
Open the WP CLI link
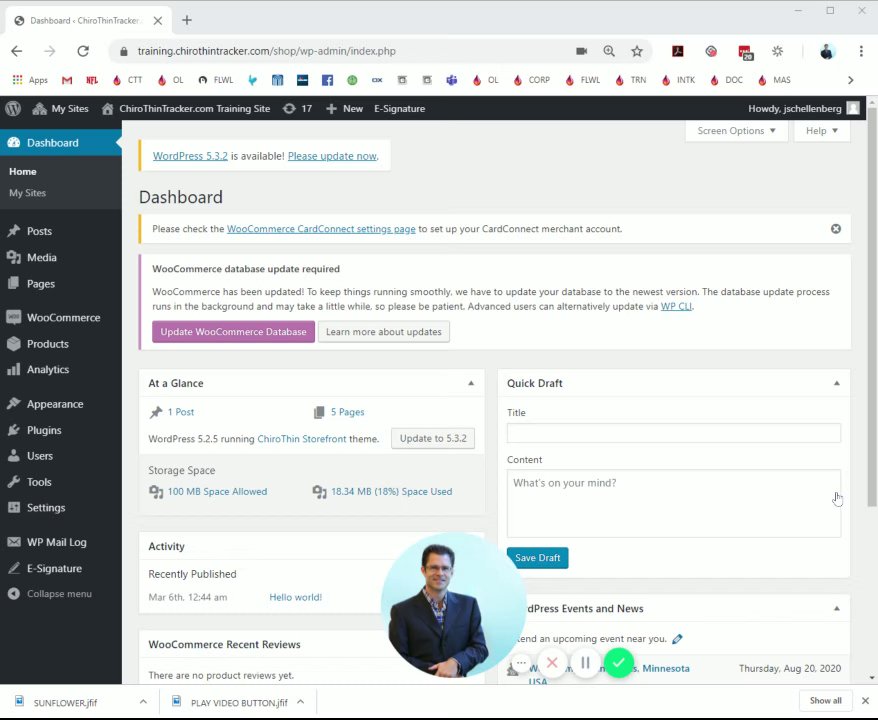[676, 306]
